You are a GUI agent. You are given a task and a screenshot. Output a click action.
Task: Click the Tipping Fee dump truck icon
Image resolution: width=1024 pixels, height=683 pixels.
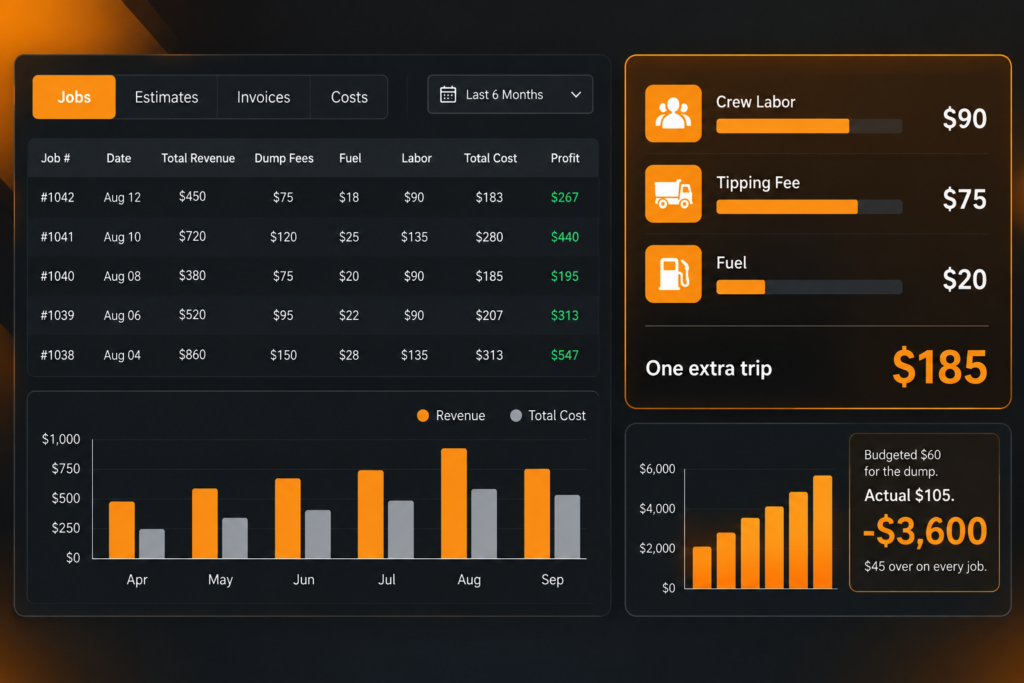(x=673, y=194)
